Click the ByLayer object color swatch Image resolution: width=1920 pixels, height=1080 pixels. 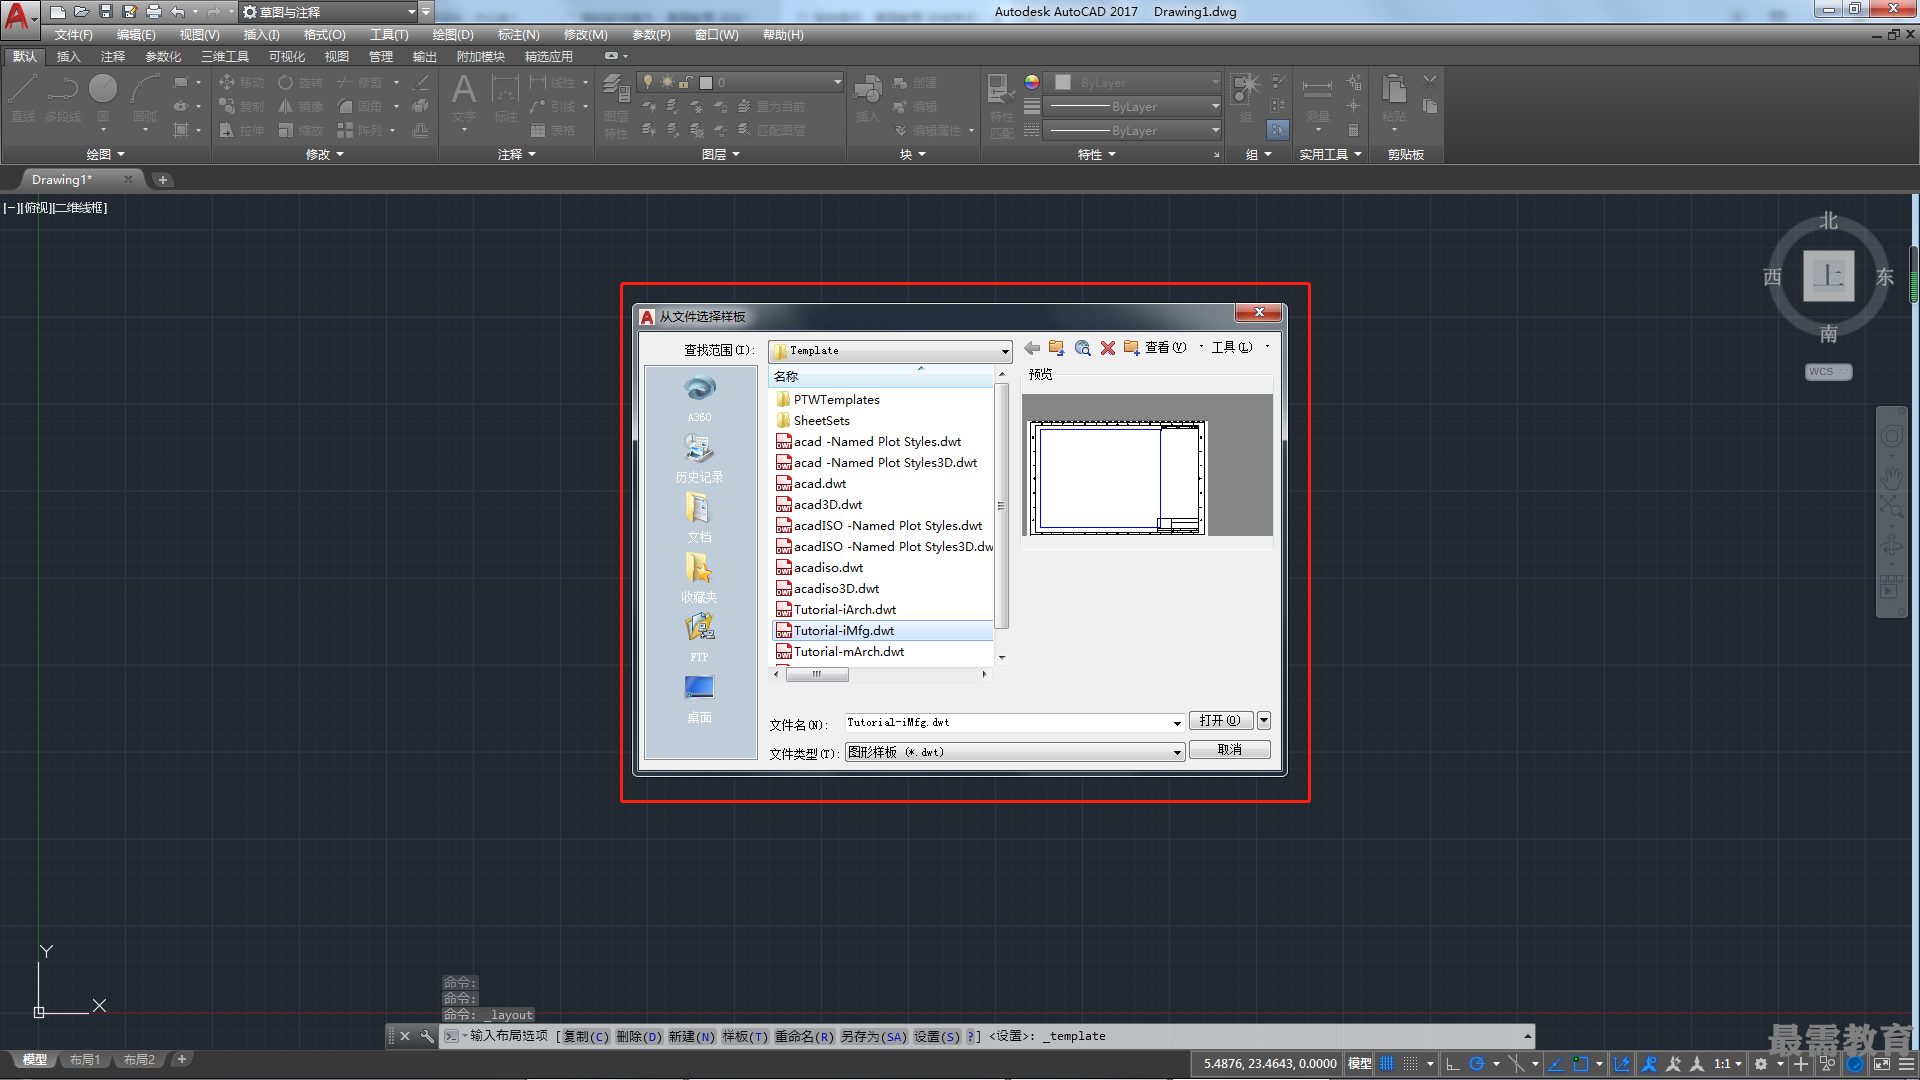[1063, 82]
